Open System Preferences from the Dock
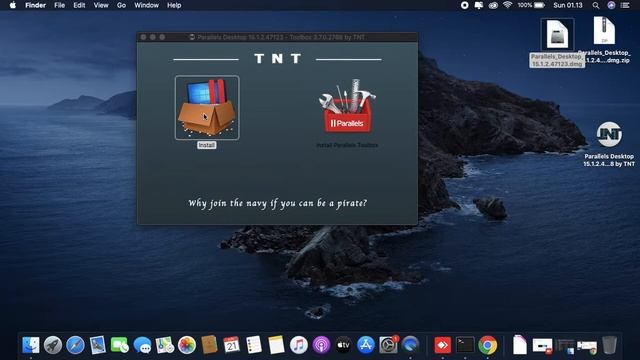 tap(388, 345)
